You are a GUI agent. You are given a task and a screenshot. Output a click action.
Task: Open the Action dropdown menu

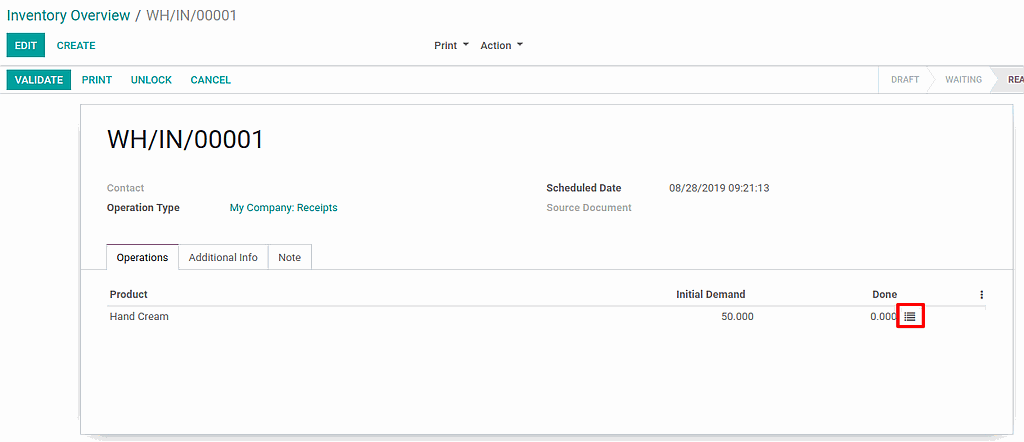501,46
